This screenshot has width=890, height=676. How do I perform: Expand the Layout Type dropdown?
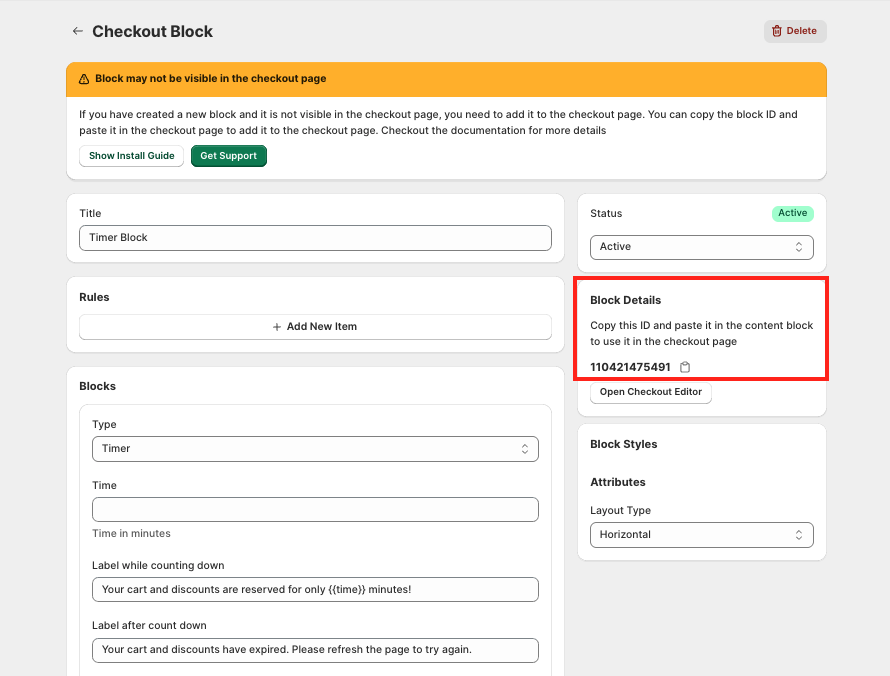click(701, 535)
